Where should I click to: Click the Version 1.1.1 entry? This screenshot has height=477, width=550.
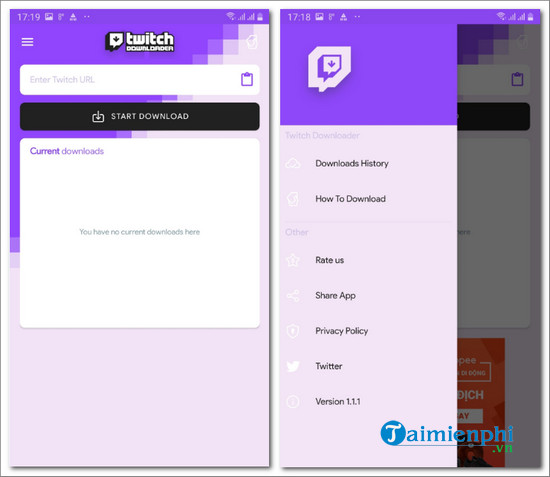[368, 402]
